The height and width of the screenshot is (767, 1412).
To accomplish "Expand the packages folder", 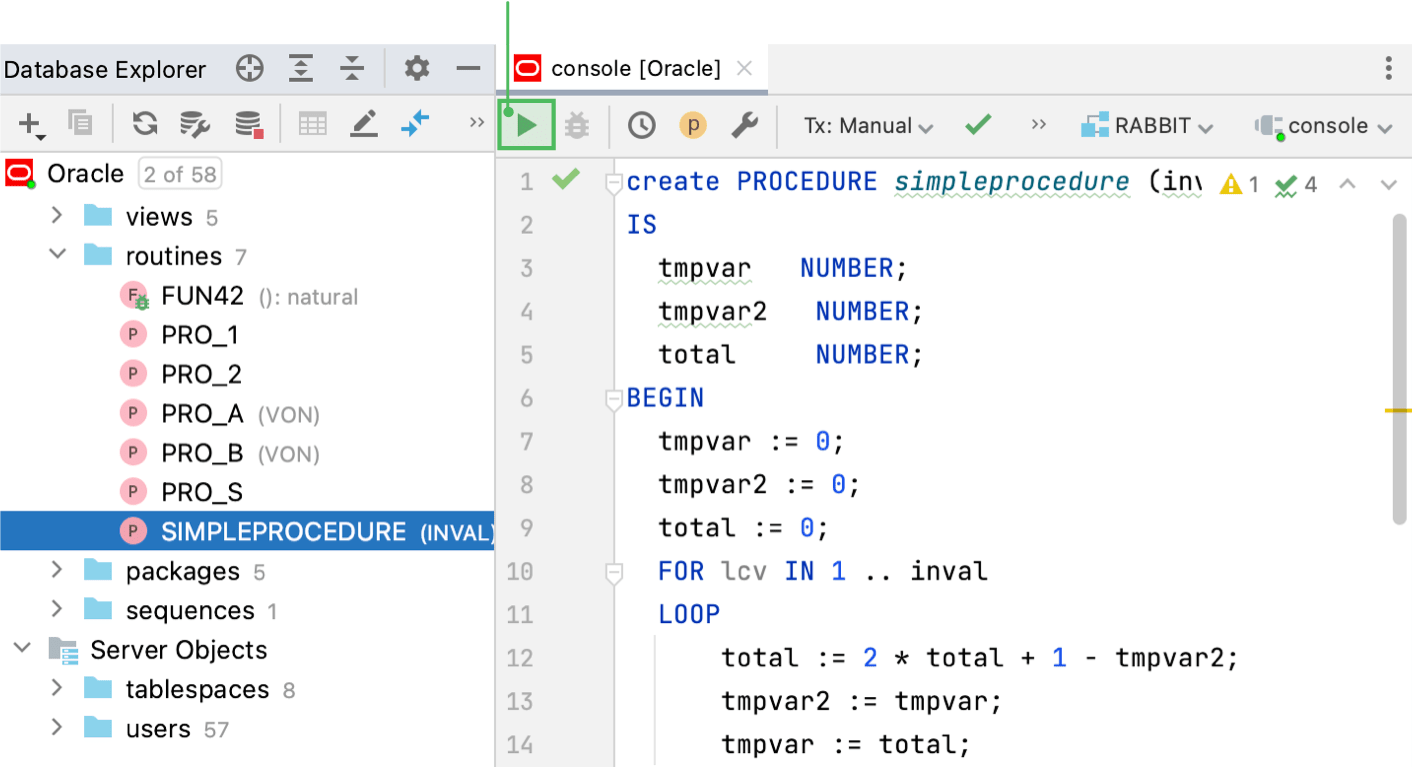I will pyautogui.click(x=57, y=569).
